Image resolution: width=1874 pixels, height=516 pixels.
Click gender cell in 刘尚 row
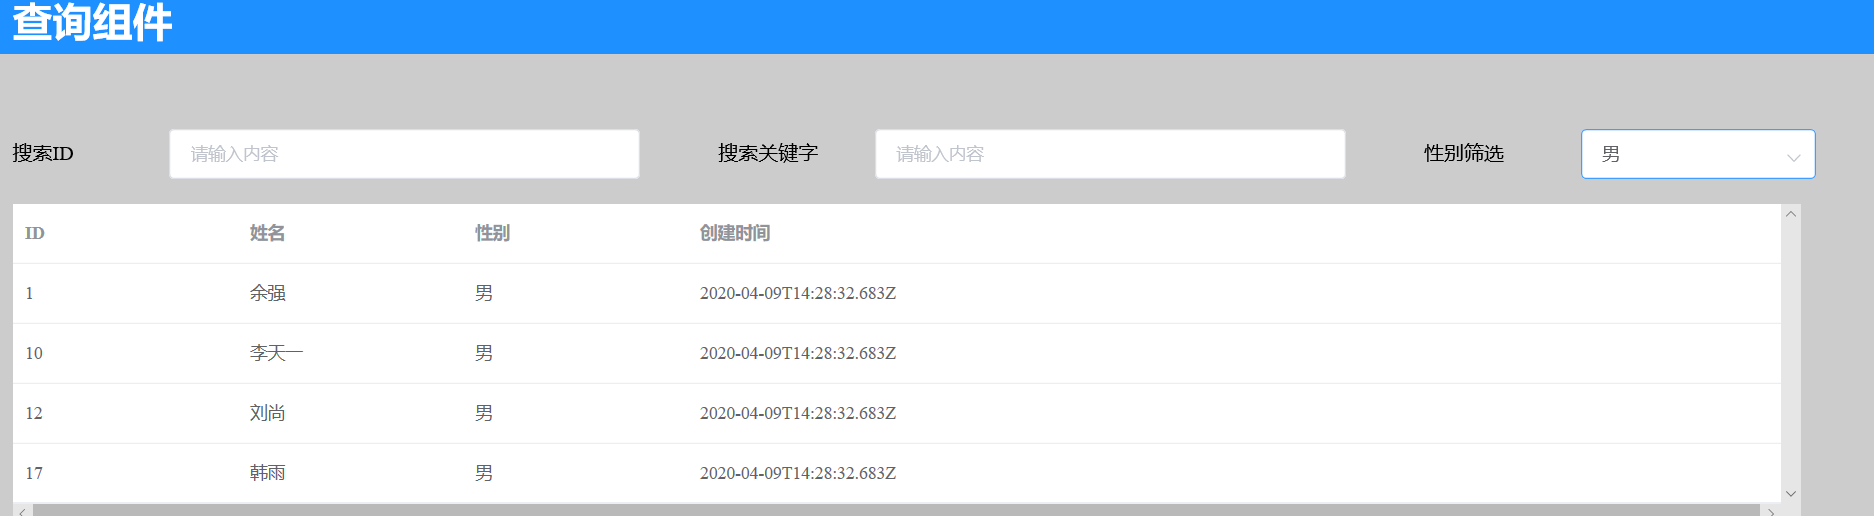(x=484, y=413)
